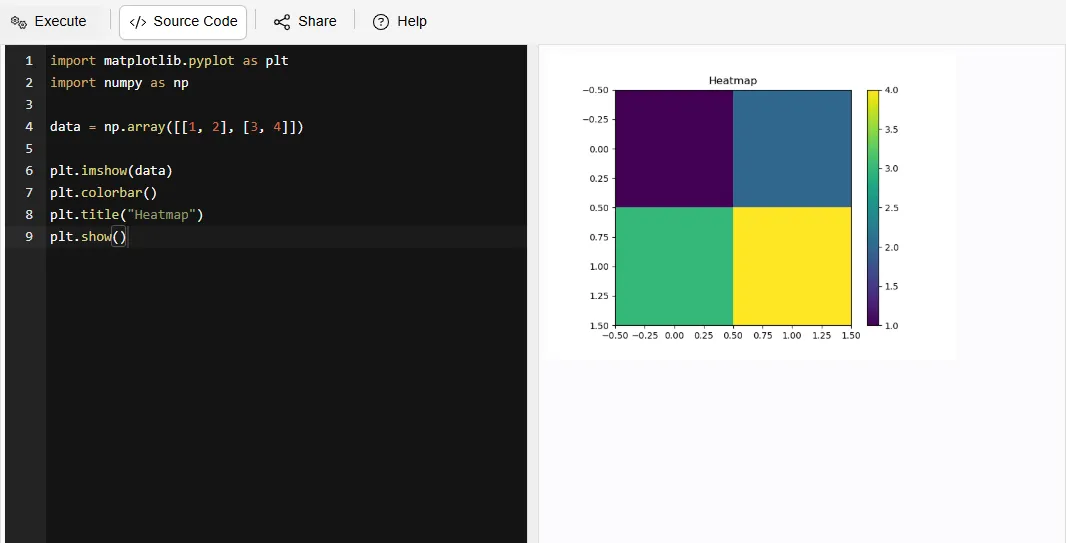Click the Source Code brackets icon
1066x543 pixels.
tap(137, 22)
